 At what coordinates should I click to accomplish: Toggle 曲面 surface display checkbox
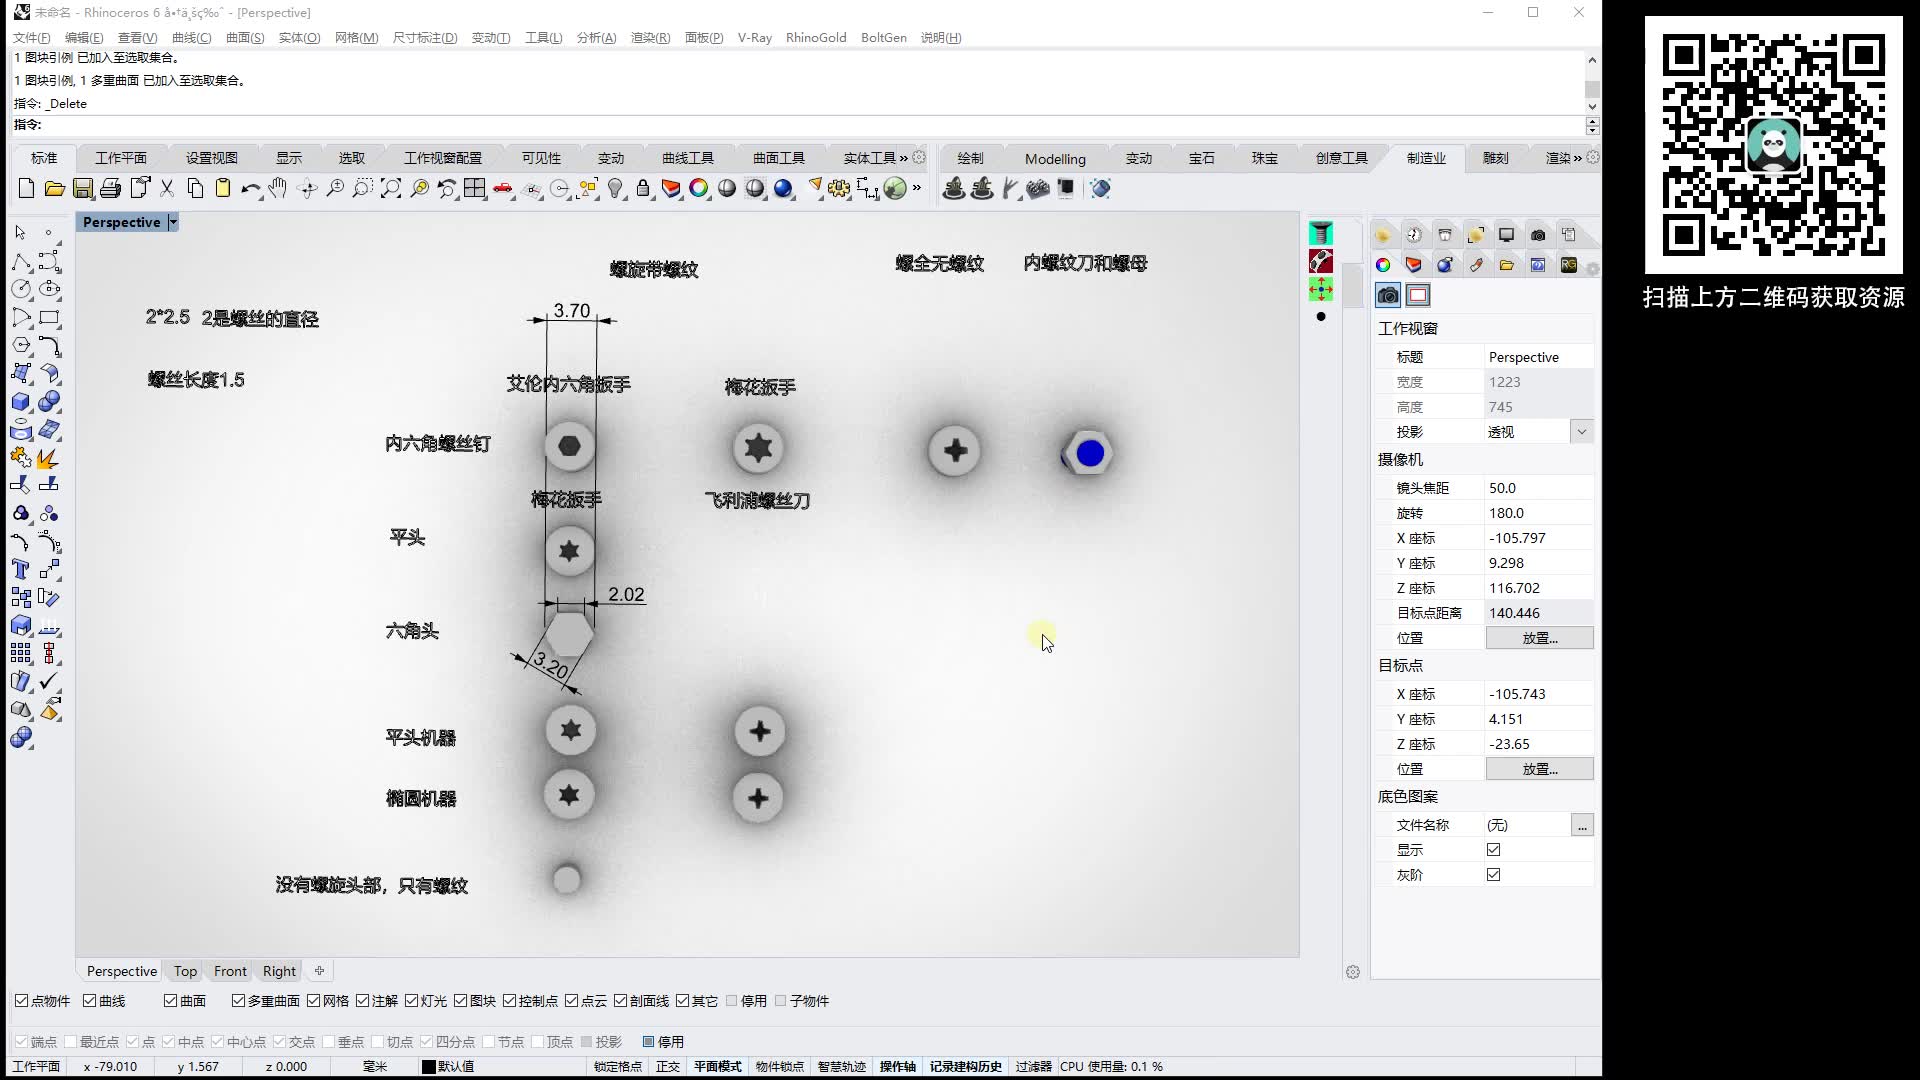pos(169,1001)
